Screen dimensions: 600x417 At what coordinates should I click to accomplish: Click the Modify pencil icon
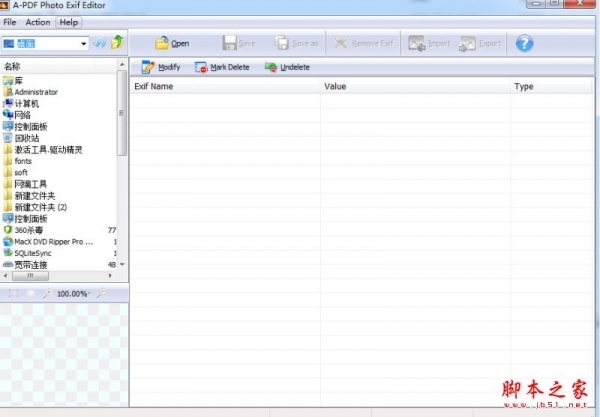pos(148,67)
